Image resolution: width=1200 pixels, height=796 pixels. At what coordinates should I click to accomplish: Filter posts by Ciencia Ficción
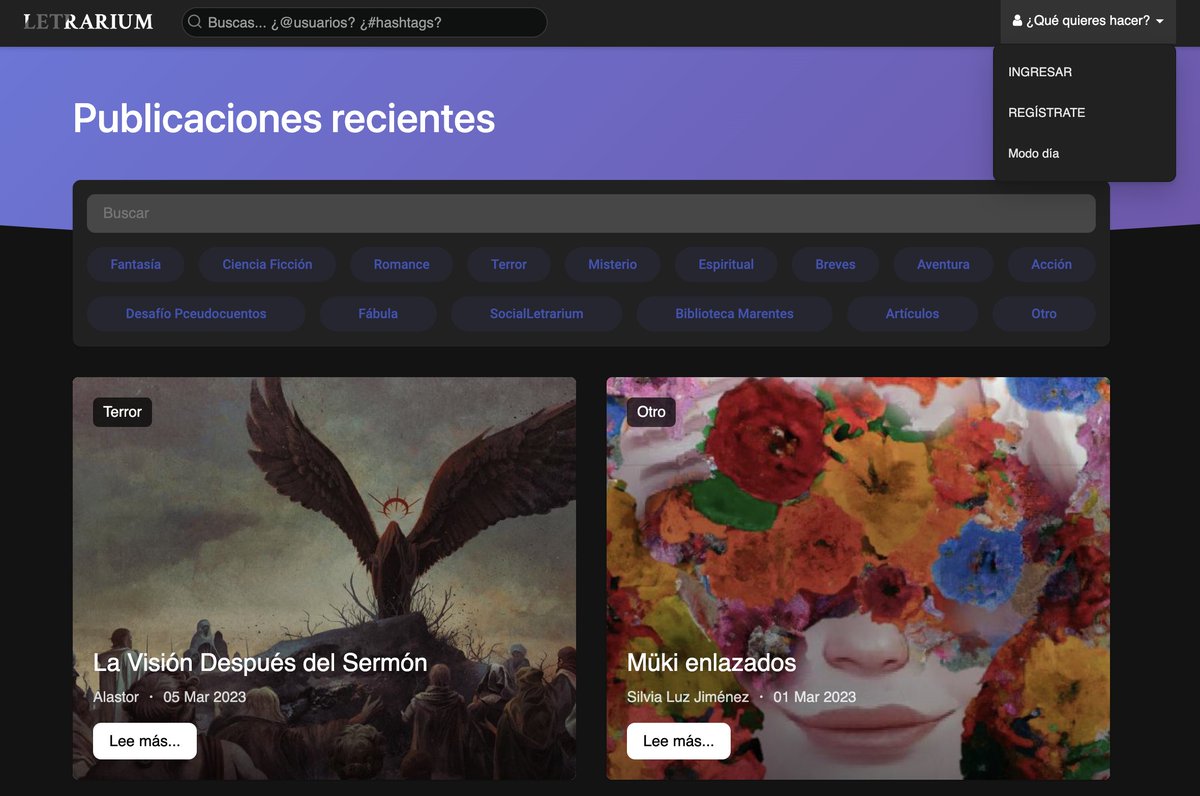pos(266,264)
